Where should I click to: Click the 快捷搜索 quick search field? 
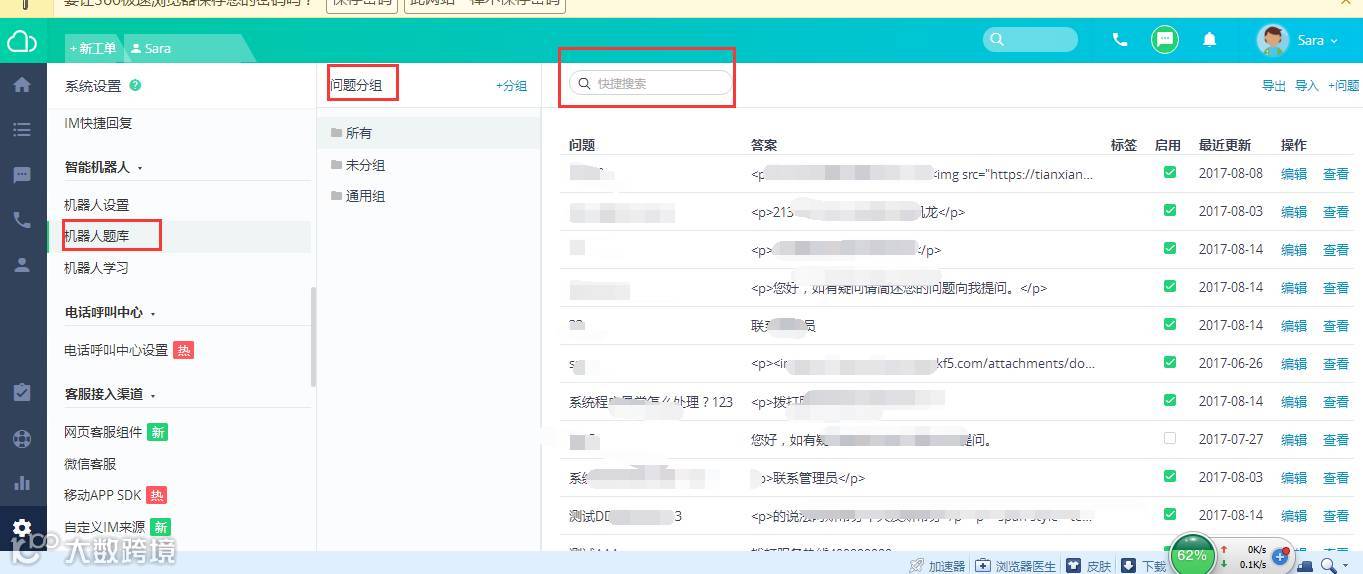click(x=650, y=83)
